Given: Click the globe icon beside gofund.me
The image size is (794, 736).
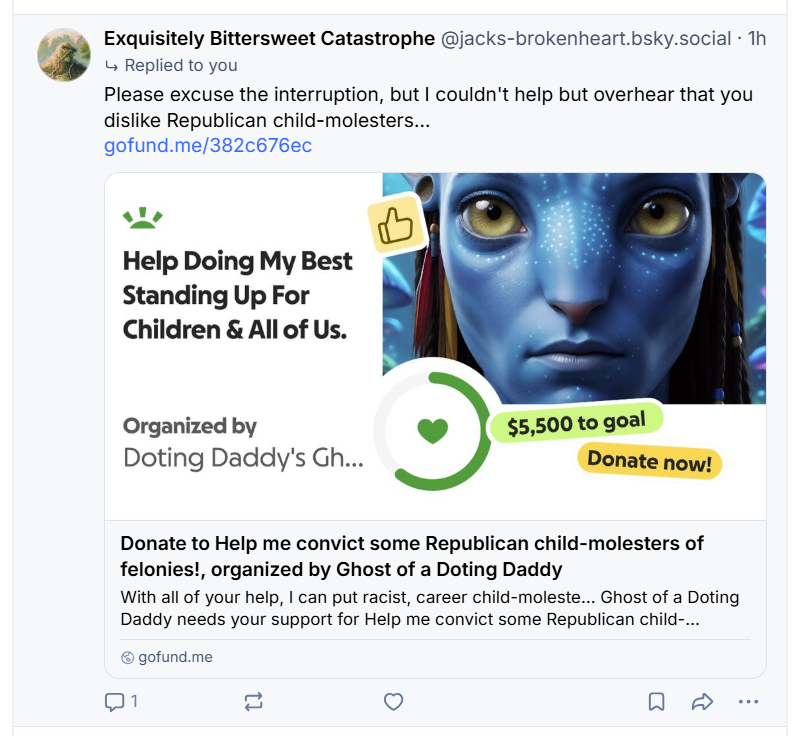Looking at the screenshot, I should (127, 658).
